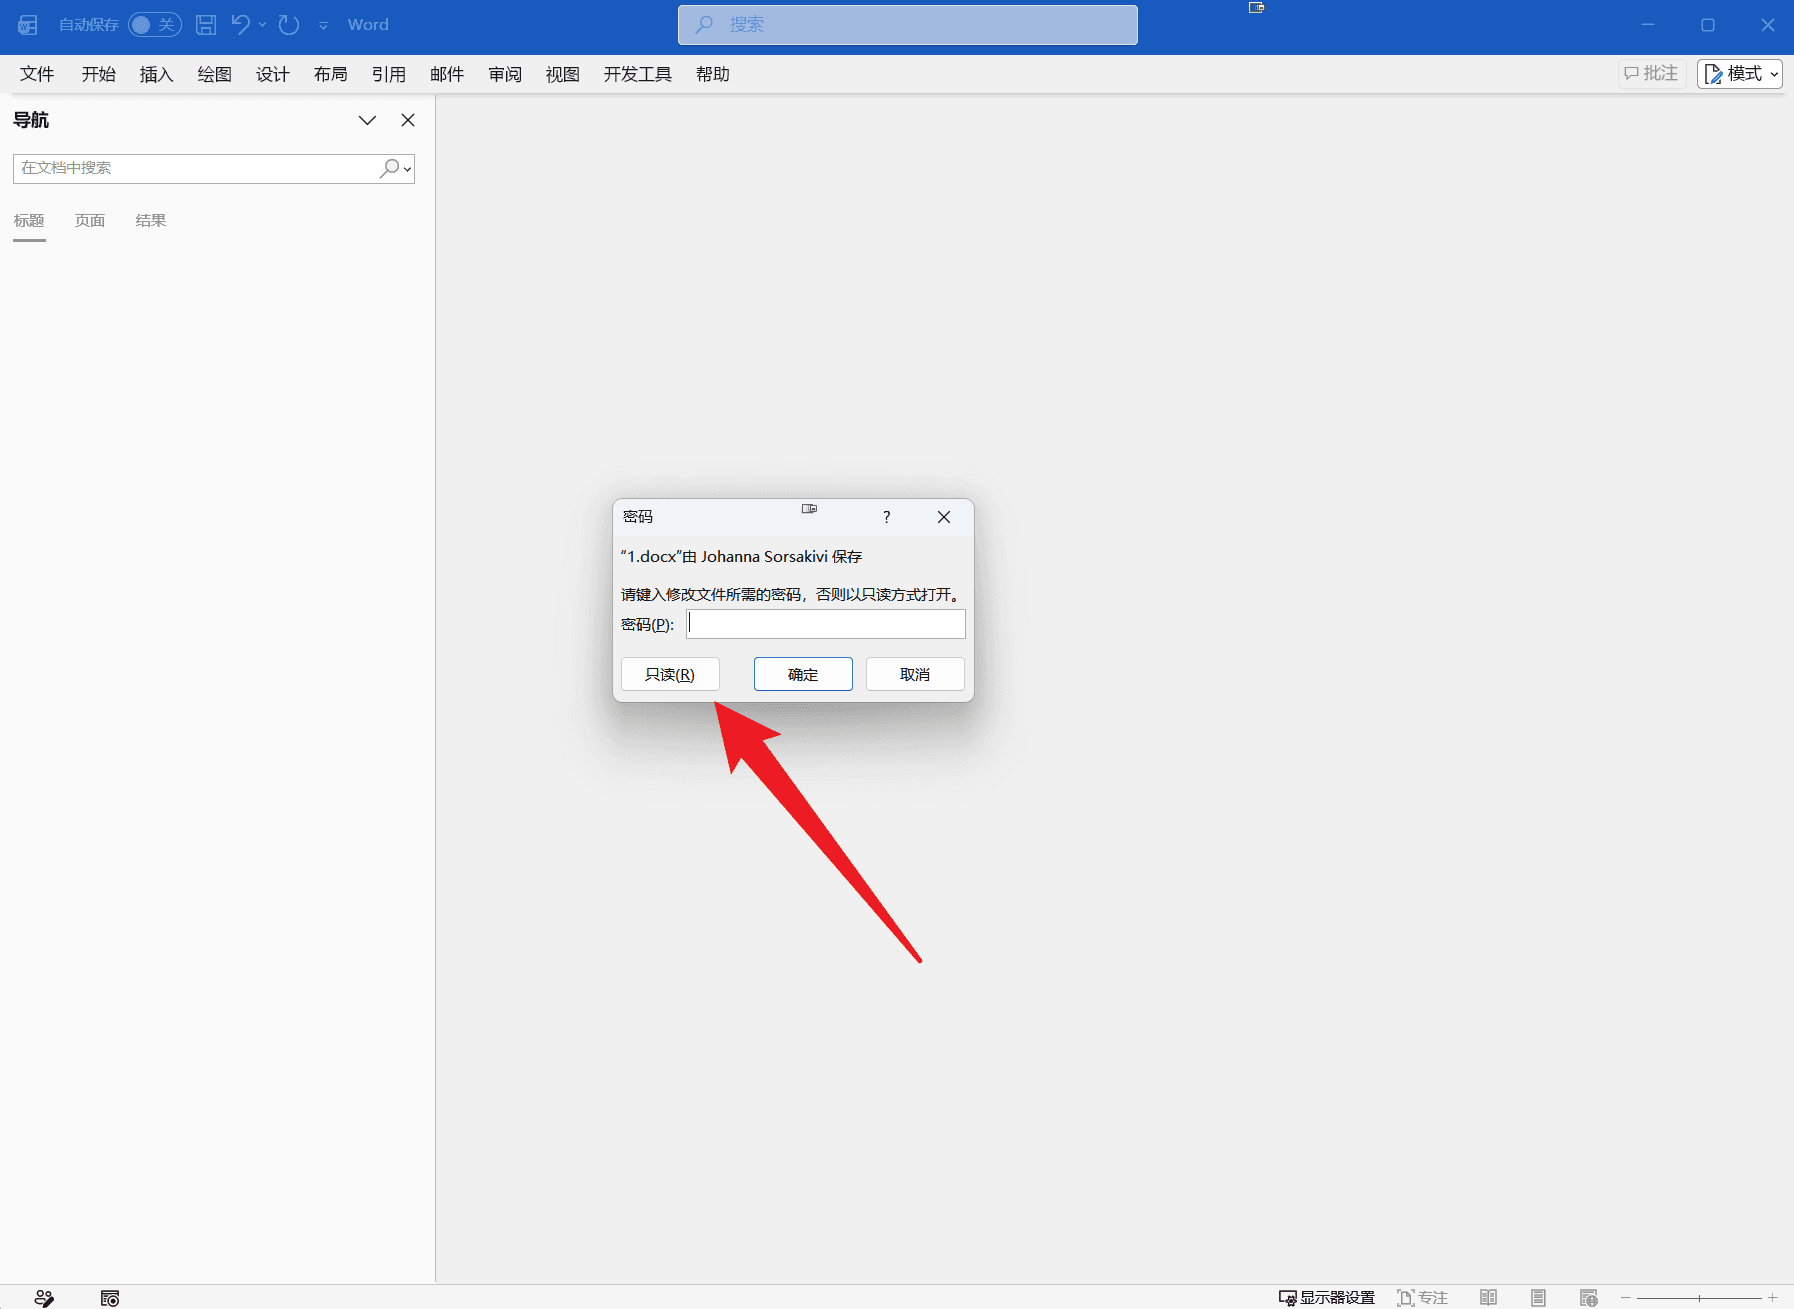The height and width of the screenshot is (1309, 1794).
Task: Open the 视图 tab
Action: coord(562,74)
